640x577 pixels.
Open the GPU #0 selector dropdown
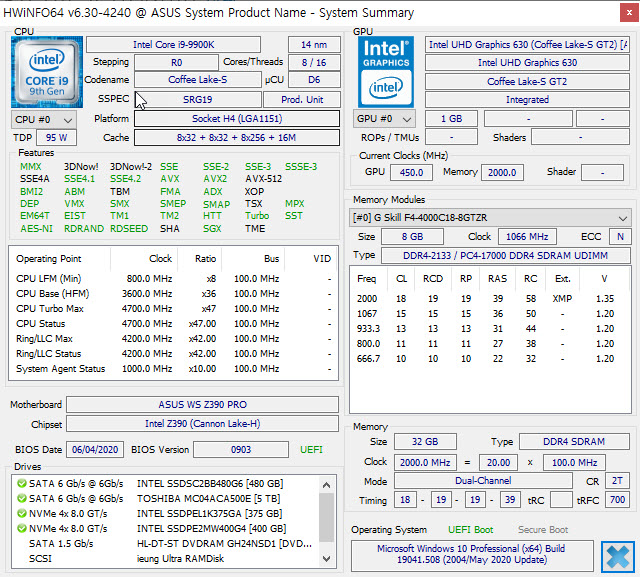[x=383, y=119]
